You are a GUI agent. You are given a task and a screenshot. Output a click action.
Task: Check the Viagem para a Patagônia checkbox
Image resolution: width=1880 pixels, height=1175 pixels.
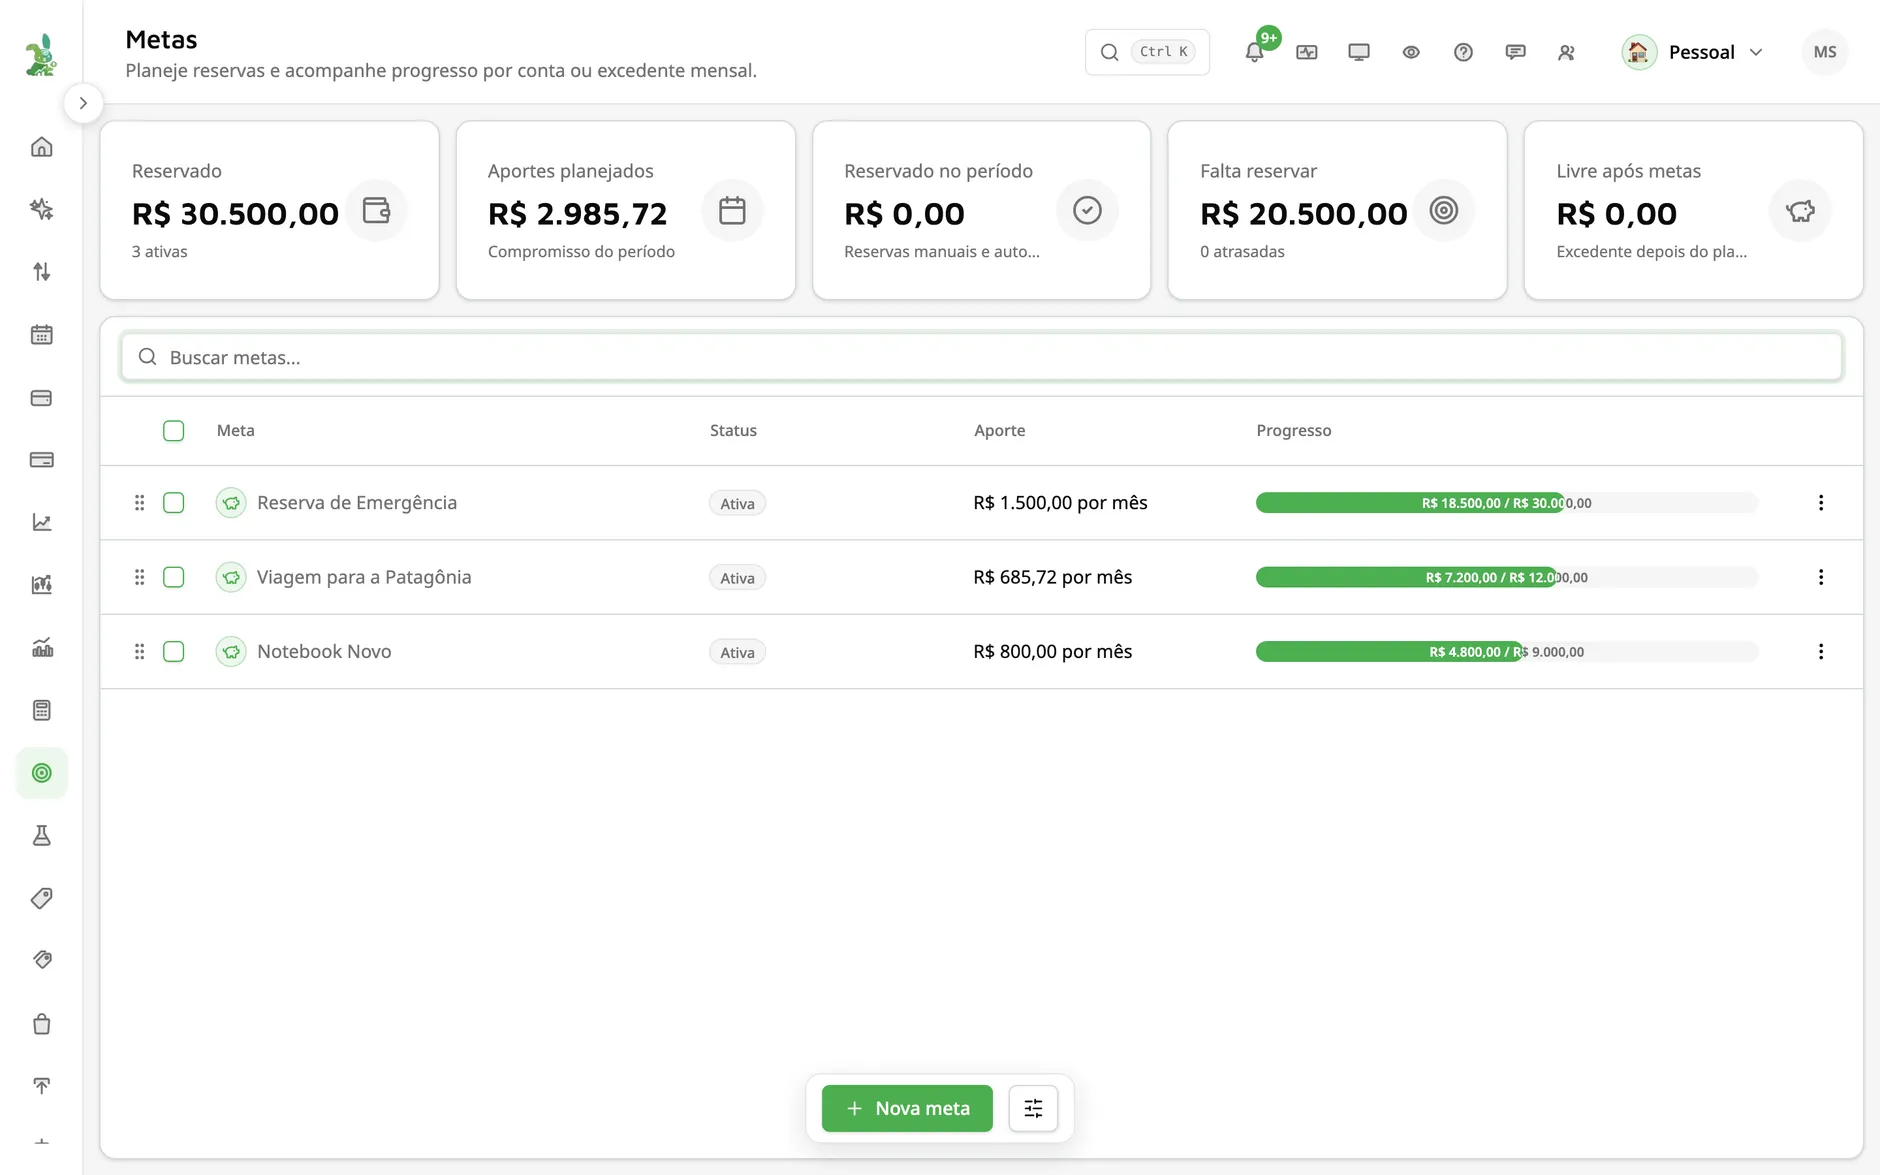[174, 577]
